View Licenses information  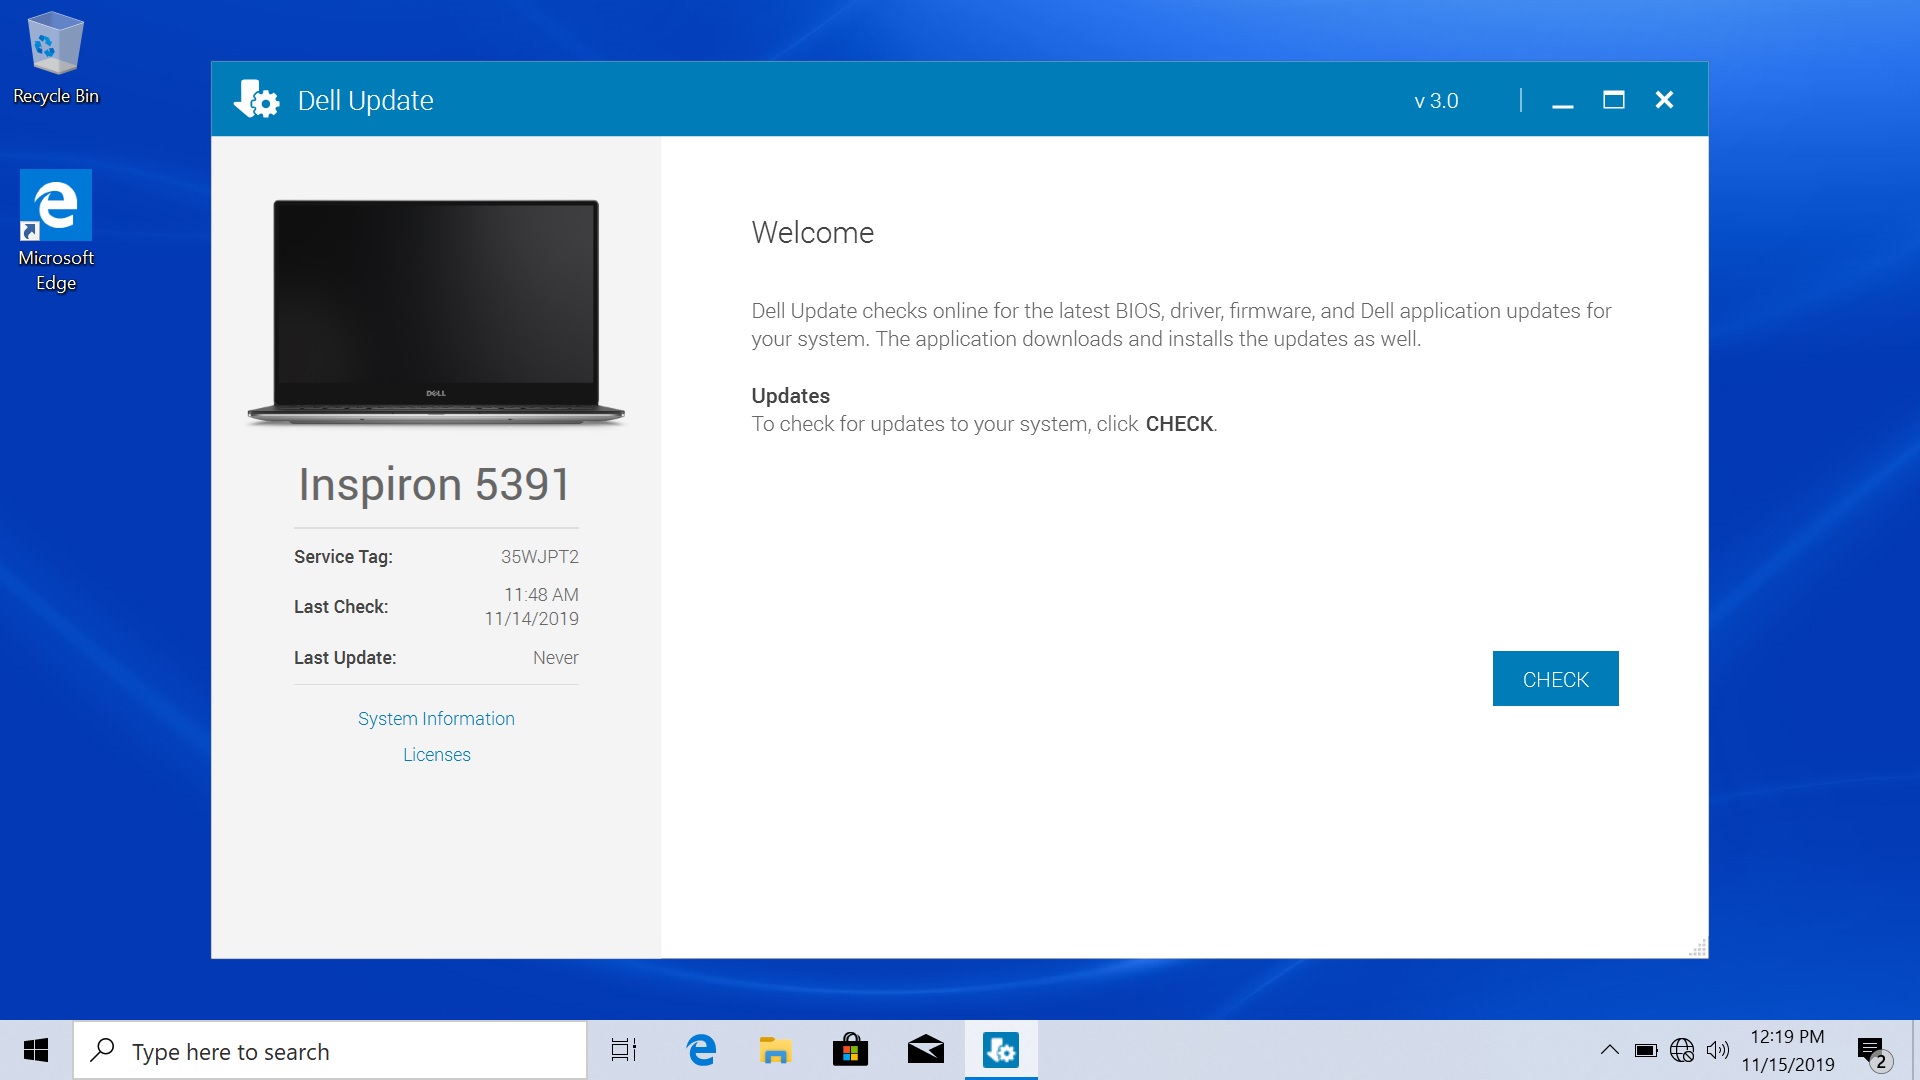pyautogui.click(x=436, y=754)
